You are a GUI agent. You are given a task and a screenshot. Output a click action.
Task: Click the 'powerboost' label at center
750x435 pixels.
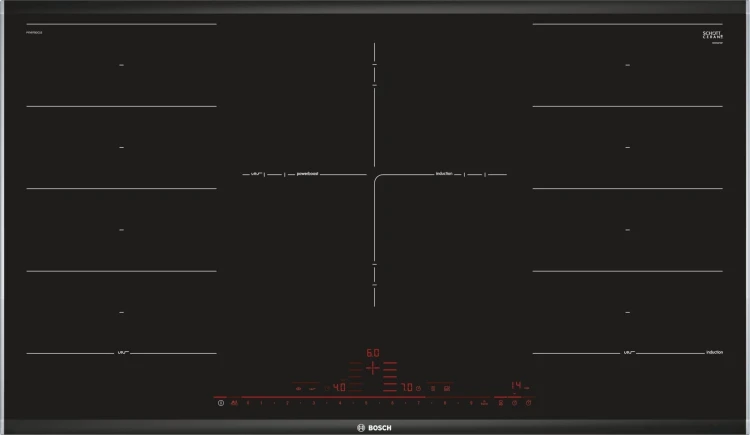[x=307, y=174]
